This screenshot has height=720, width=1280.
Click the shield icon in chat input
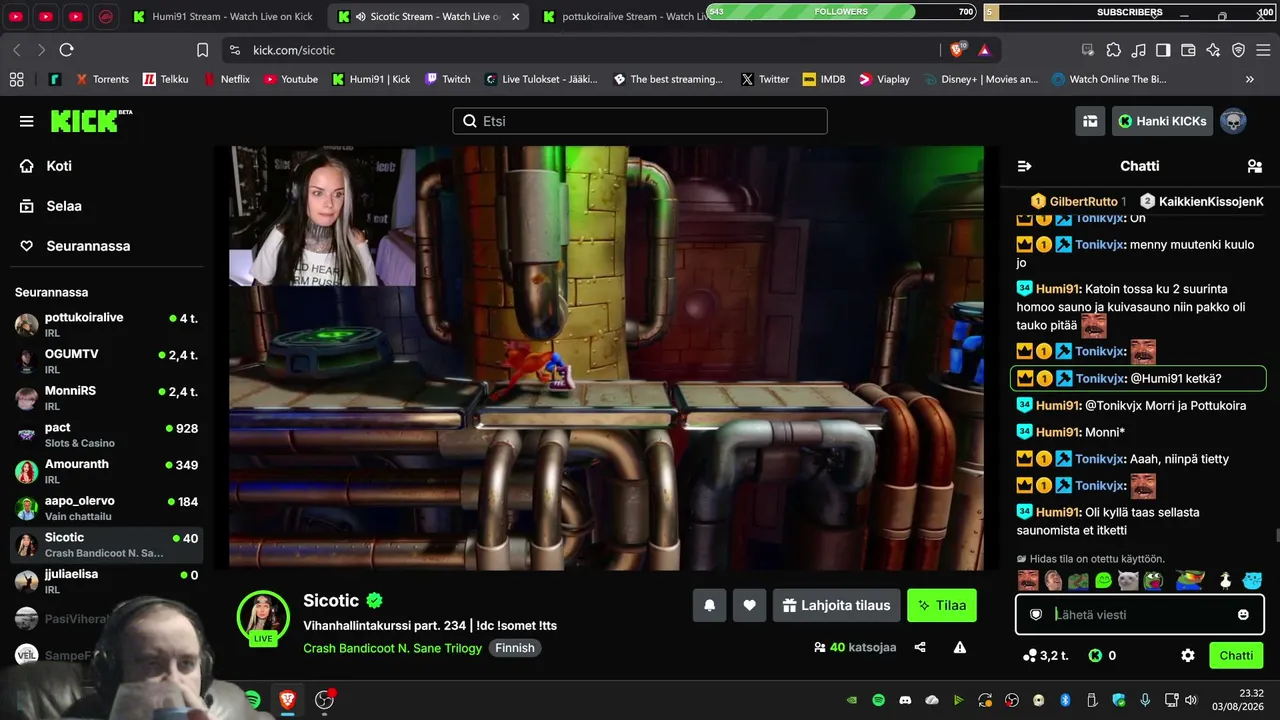(x=1036, y=615)
